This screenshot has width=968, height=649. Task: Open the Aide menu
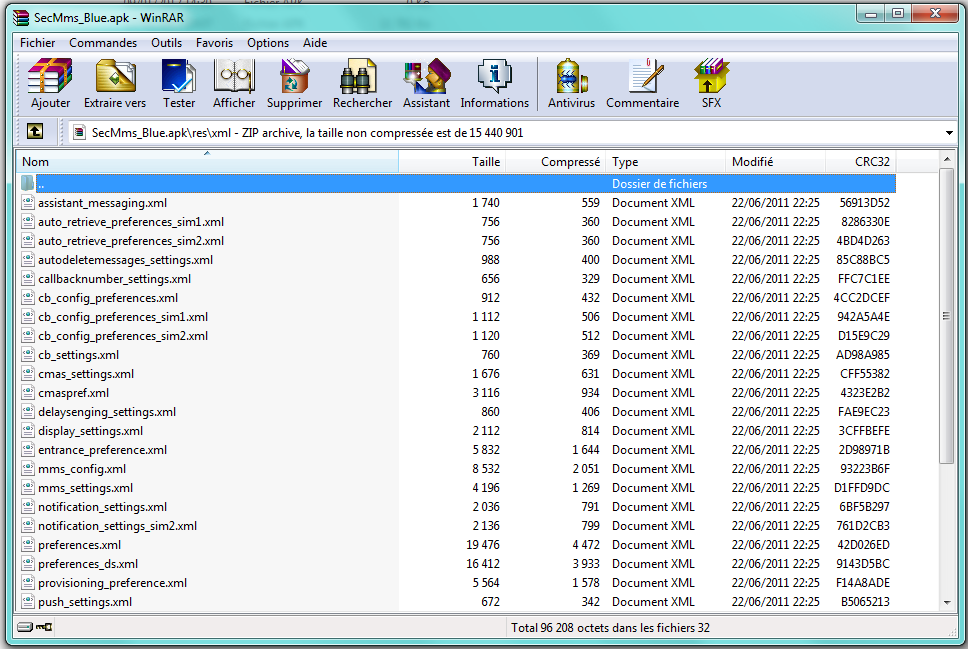tap(315, 43)
